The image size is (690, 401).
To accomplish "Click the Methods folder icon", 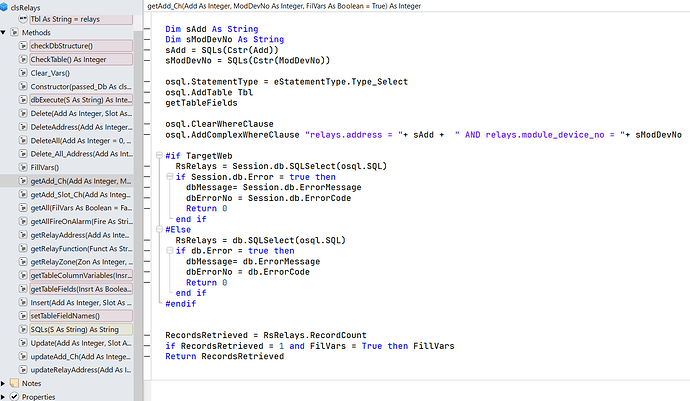I will [12, 33].
